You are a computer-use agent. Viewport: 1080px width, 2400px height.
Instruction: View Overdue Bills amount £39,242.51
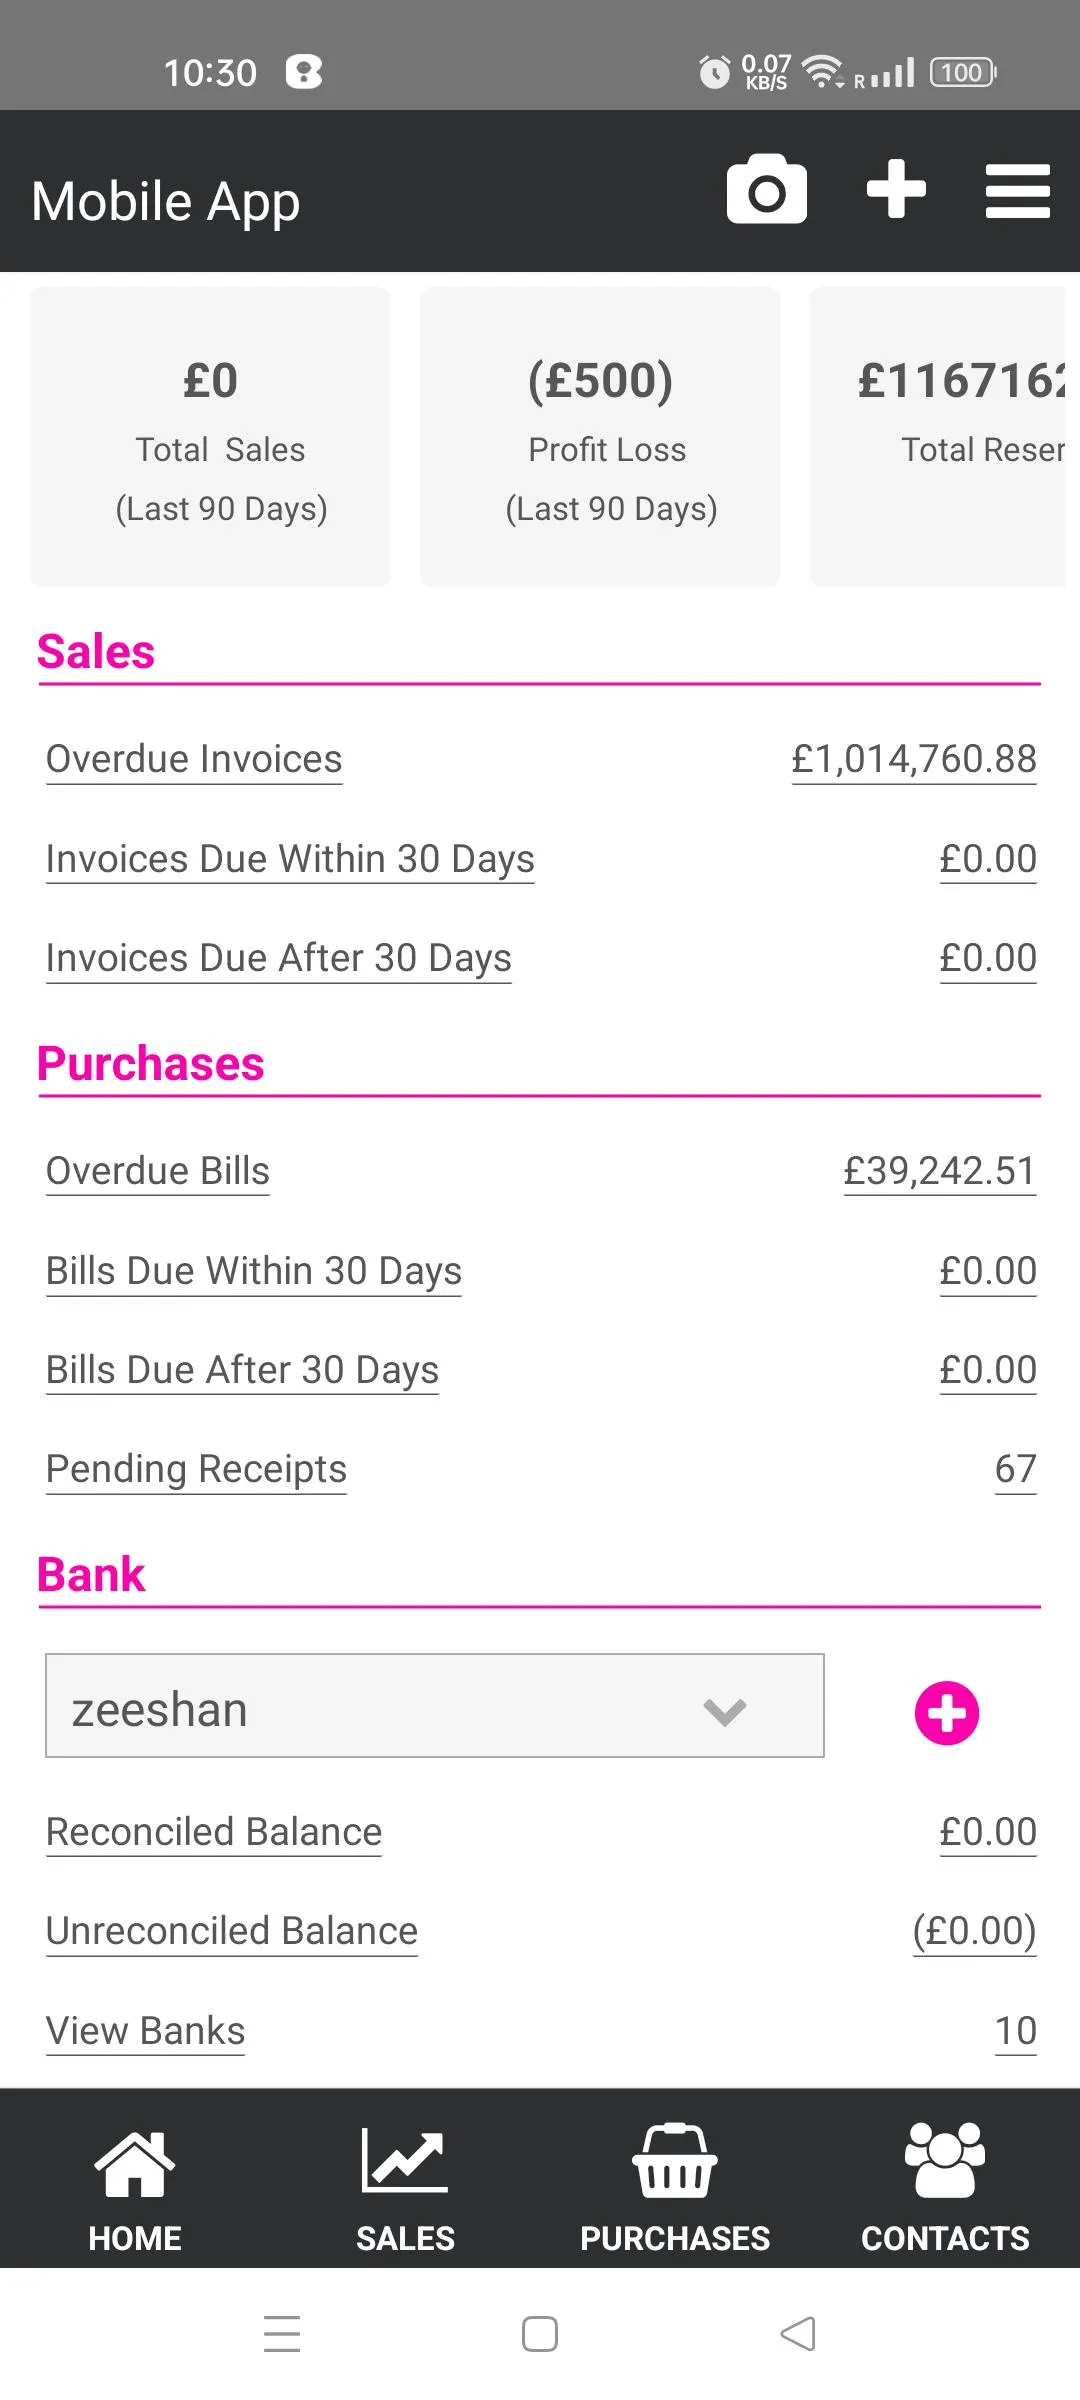tap(939, 1171)
